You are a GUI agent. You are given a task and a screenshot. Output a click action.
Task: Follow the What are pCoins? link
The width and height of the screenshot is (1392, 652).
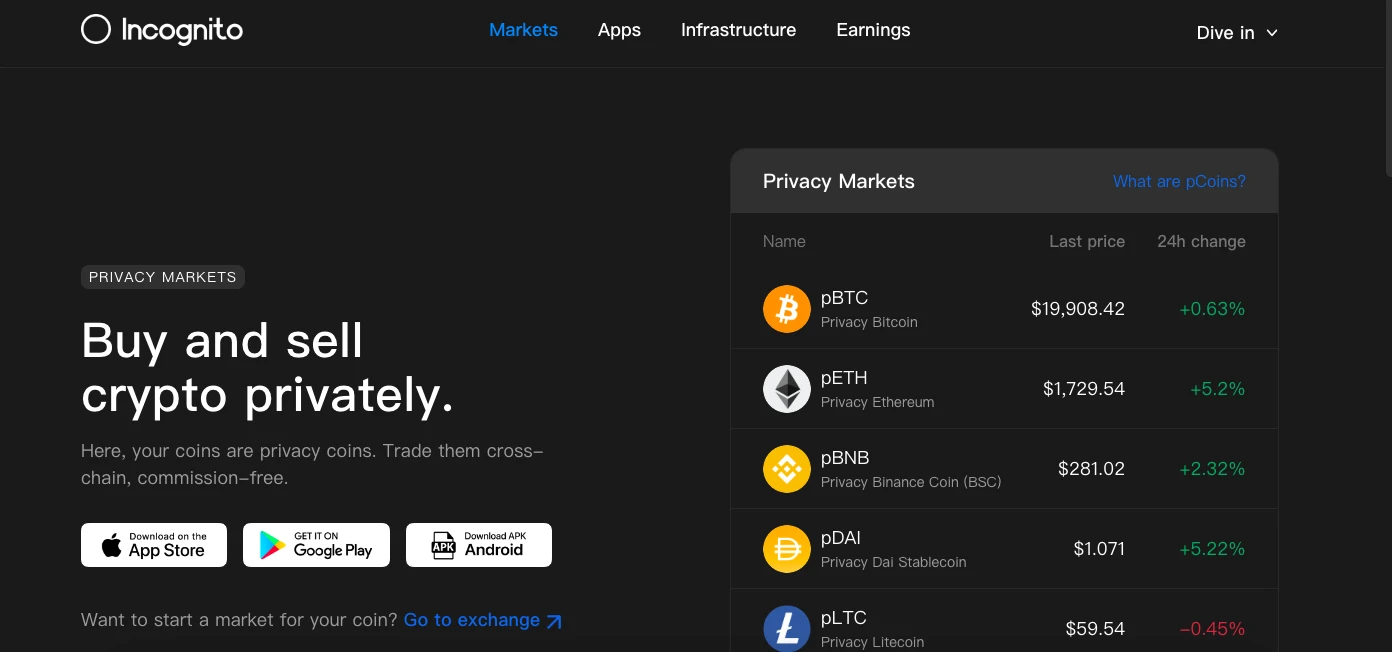point(1179,181)
